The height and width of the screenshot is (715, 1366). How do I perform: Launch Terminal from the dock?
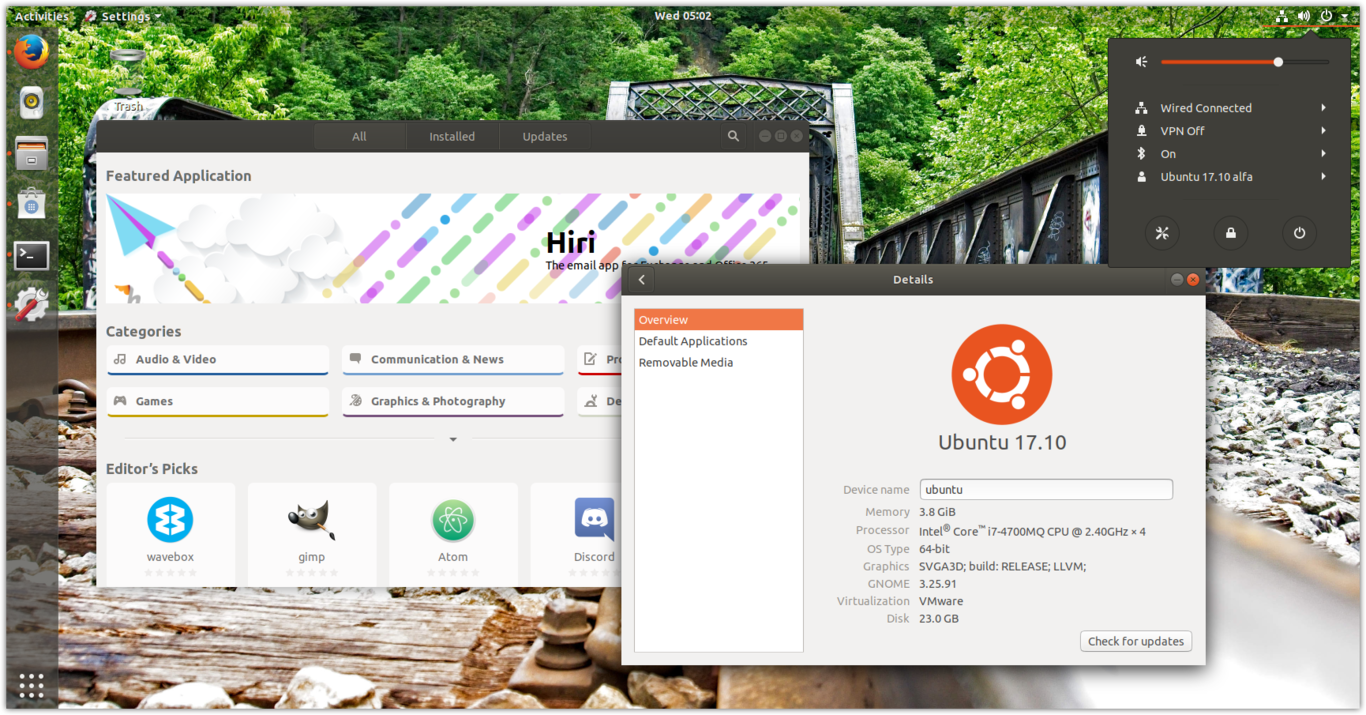coord(31,255)
